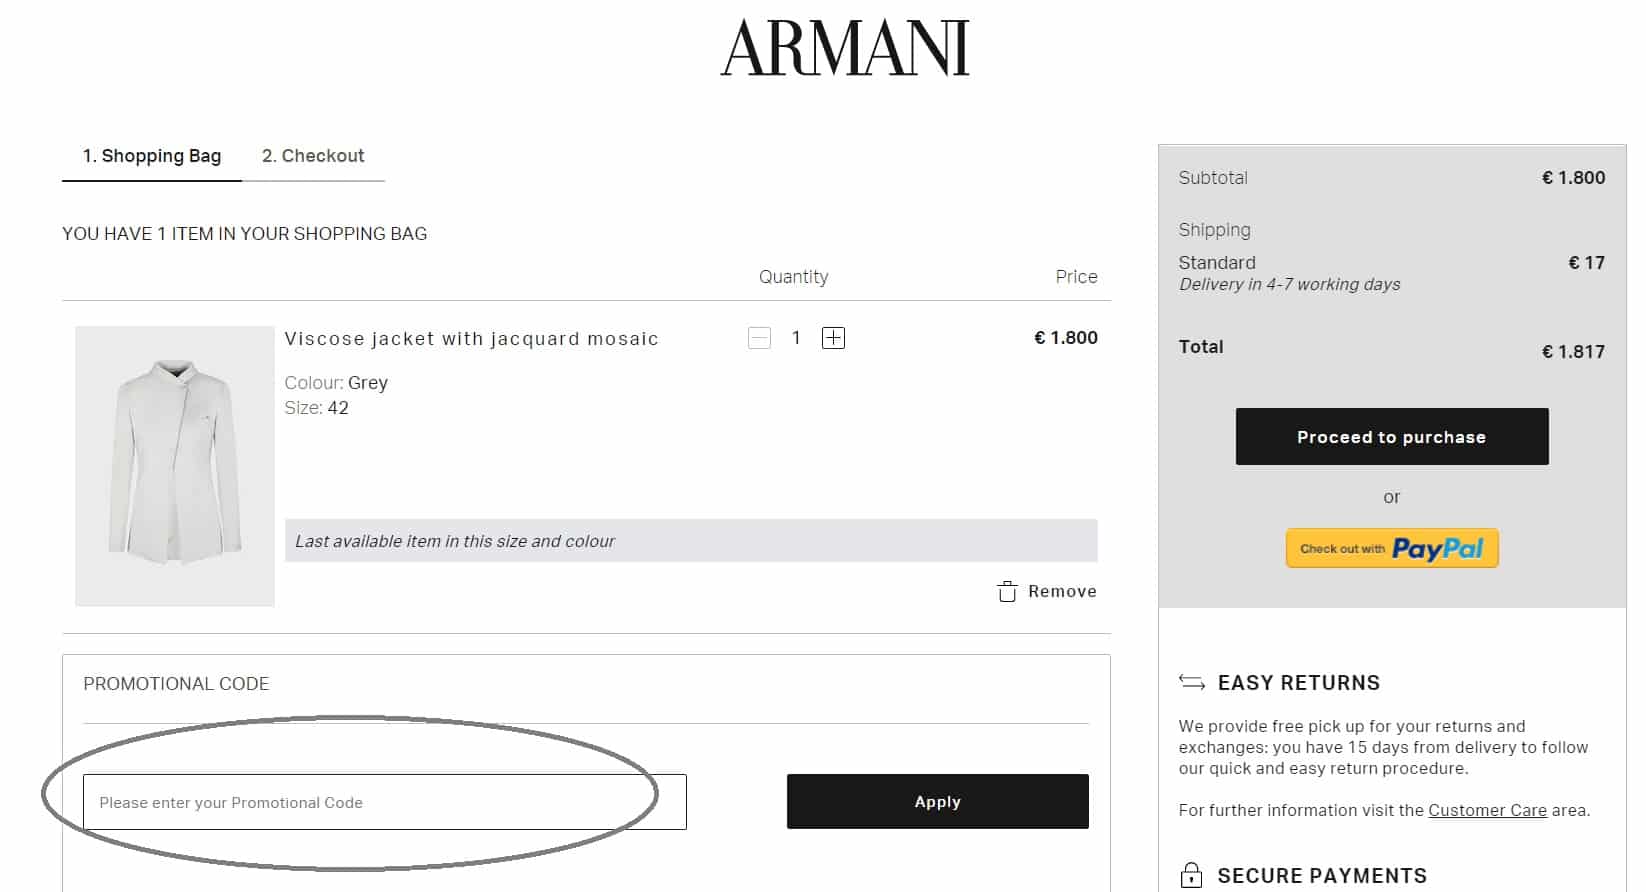Click the minus icon to decrease quantity
Screen dimensions: 1646x892
pyautogui.click(x=759, y=337)
